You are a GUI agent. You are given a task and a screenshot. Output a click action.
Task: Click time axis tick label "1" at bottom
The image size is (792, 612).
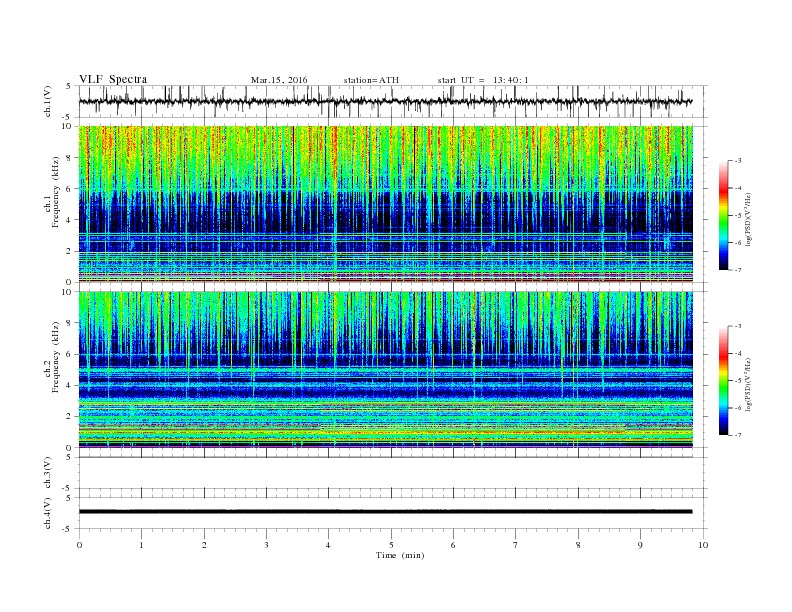tap(141, 545)
